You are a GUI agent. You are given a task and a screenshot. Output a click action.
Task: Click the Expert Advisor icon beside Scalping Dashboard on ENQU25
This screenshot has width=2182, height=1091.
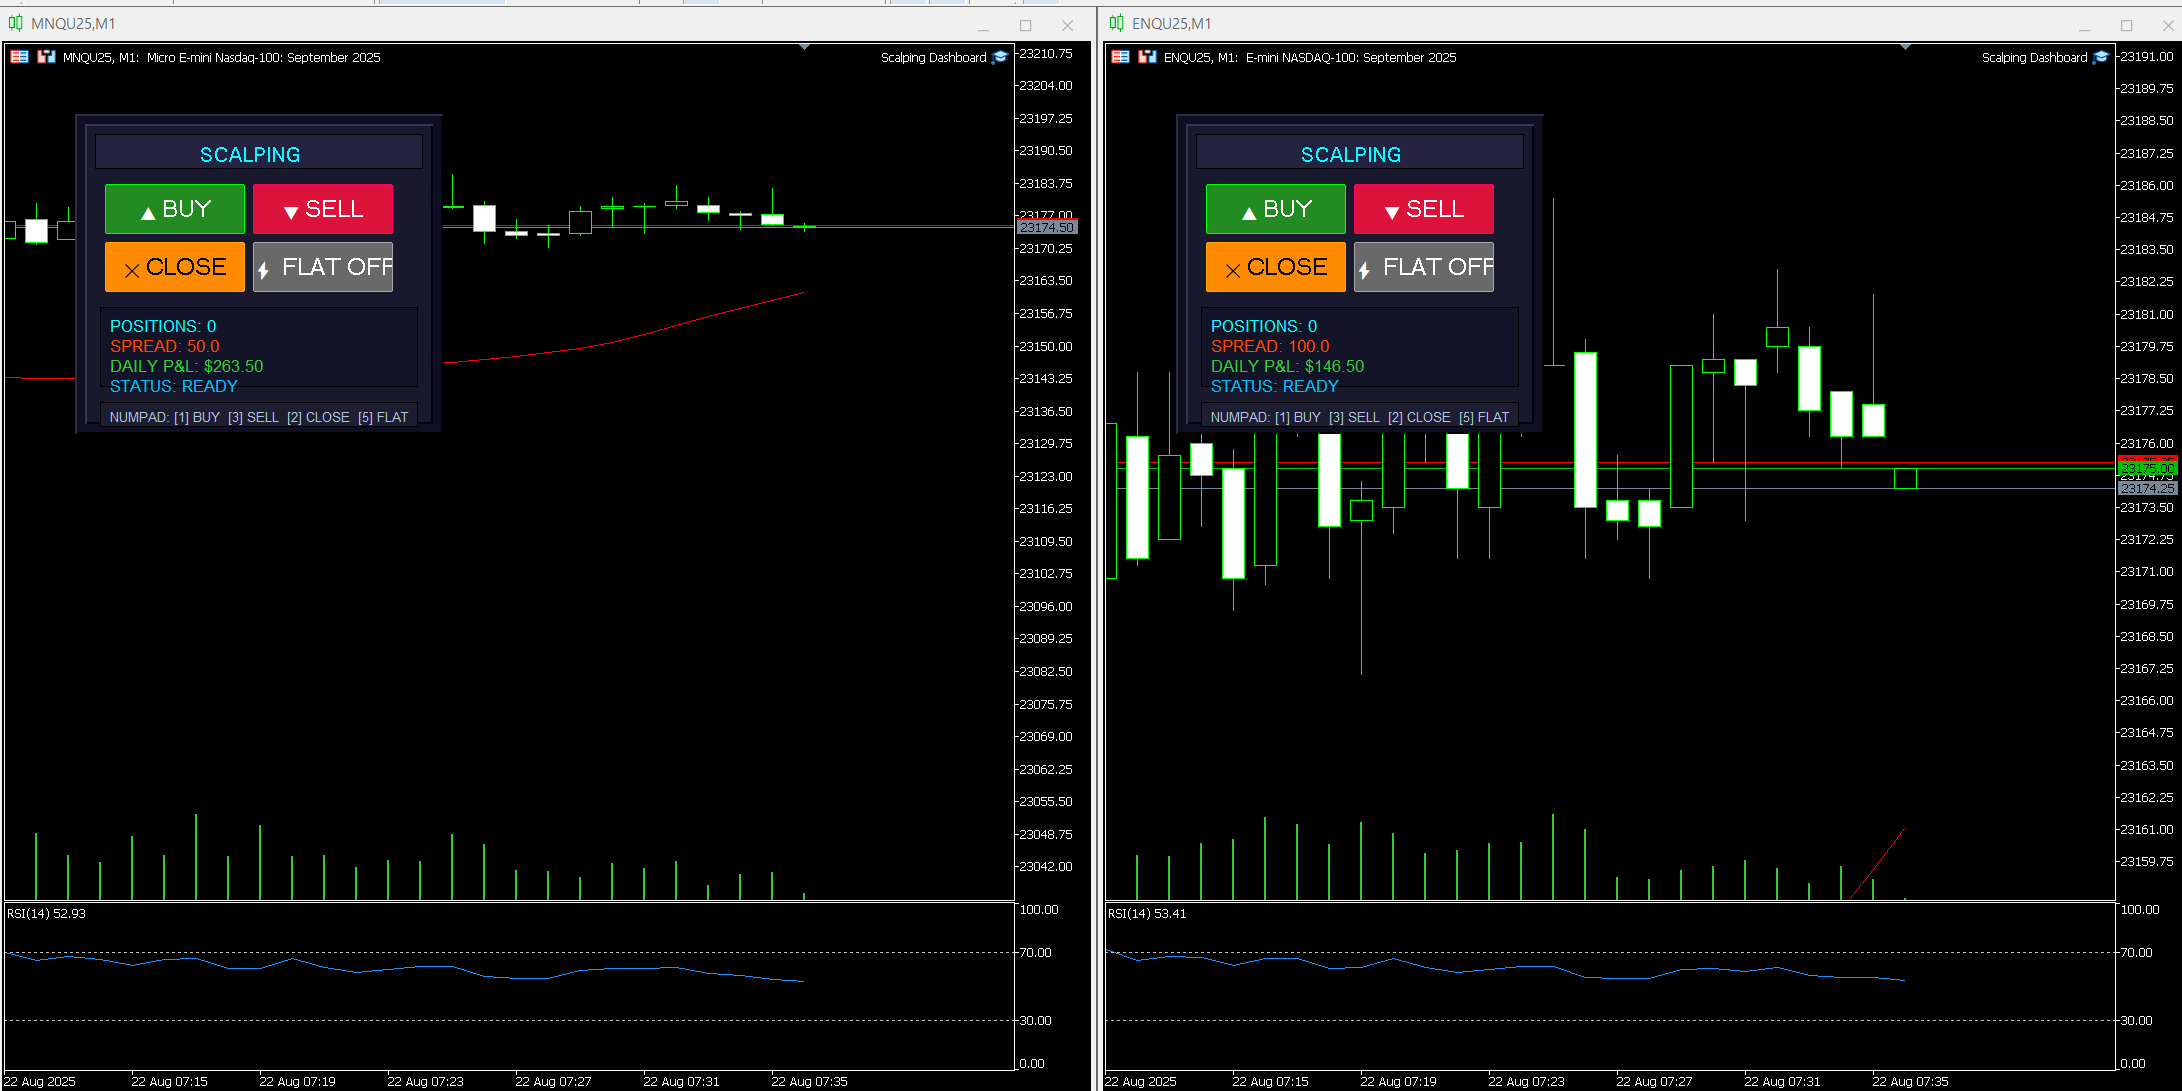point(2100,57)
